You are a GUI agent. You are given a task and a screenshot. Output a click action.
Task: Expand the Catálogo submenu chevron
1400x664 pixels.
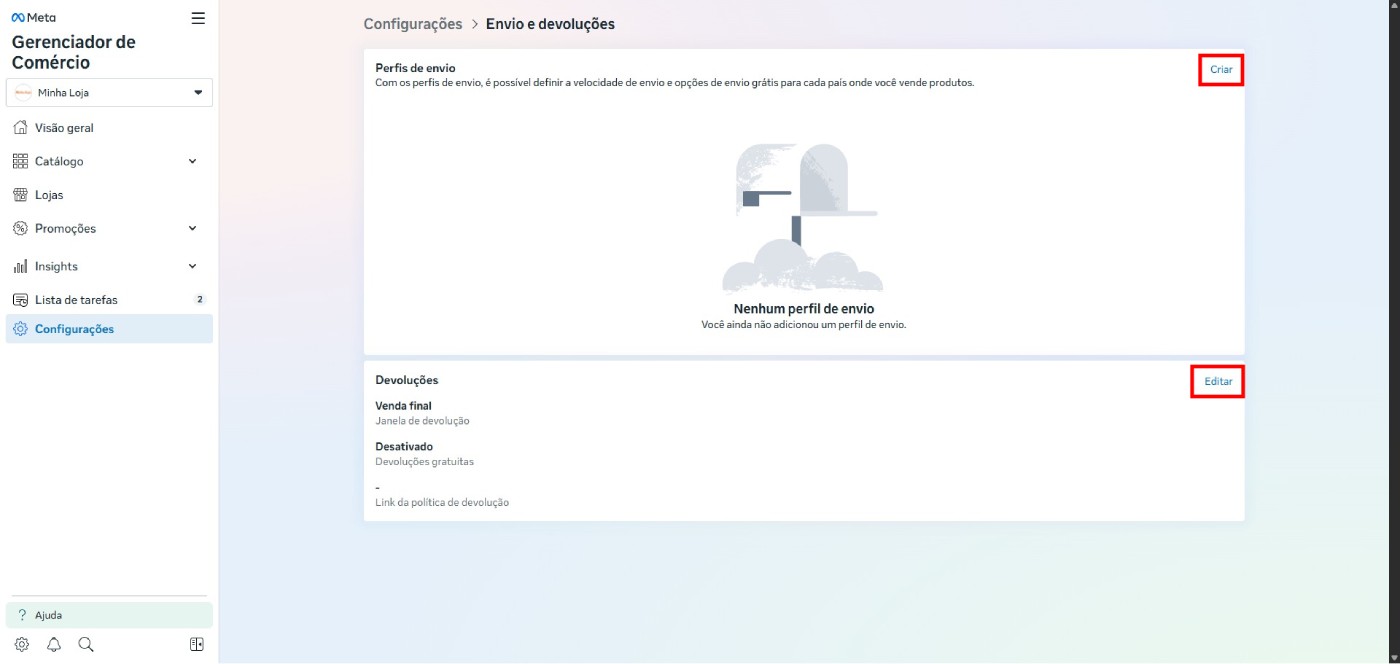point(193,161)
